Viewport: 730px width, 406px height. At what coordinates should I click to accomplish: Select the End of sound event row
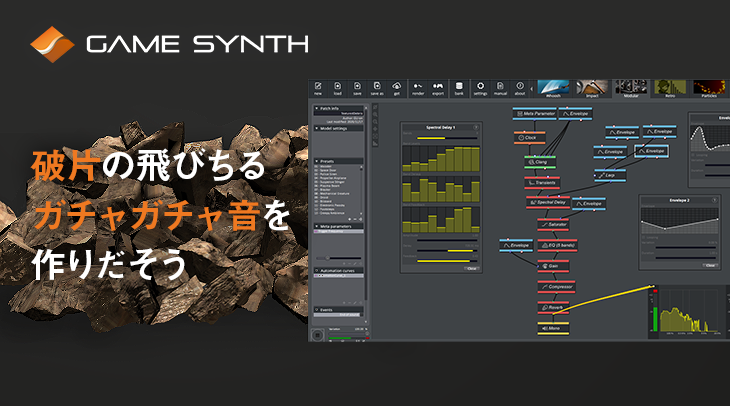338,315
